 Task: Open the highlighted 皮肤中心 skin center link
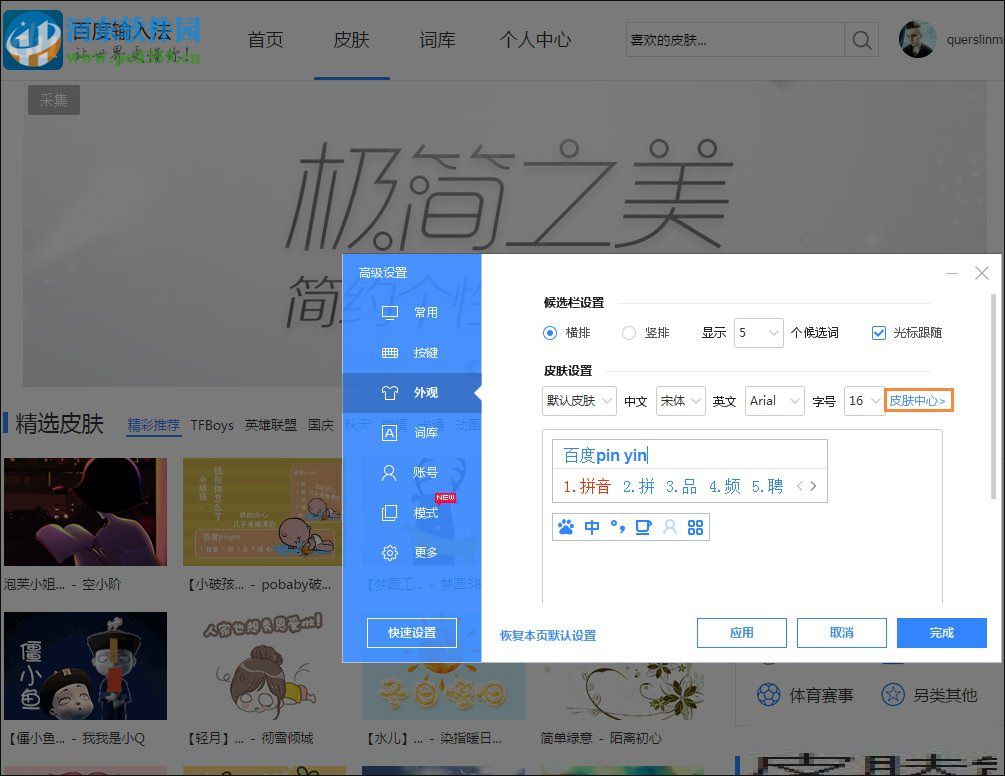tap(918, 400)
